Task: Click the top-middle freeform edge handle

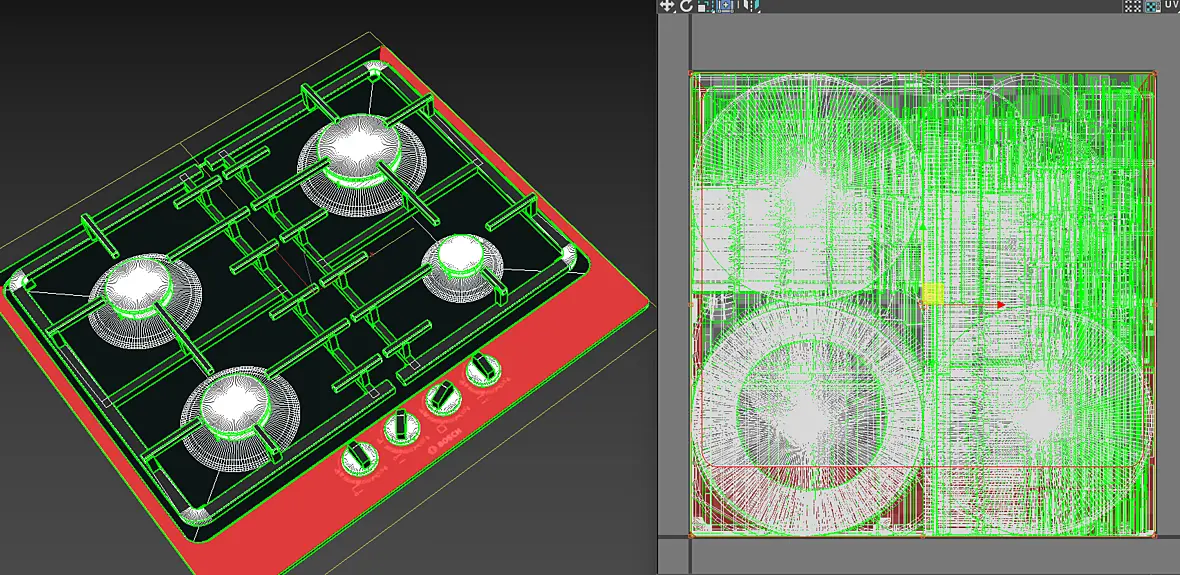Action: click(x=923, y=73)
